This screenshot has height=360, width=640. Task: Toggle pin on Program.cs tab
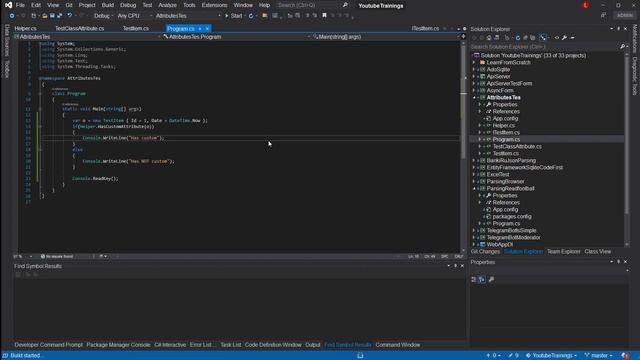[x=200, y=29]
